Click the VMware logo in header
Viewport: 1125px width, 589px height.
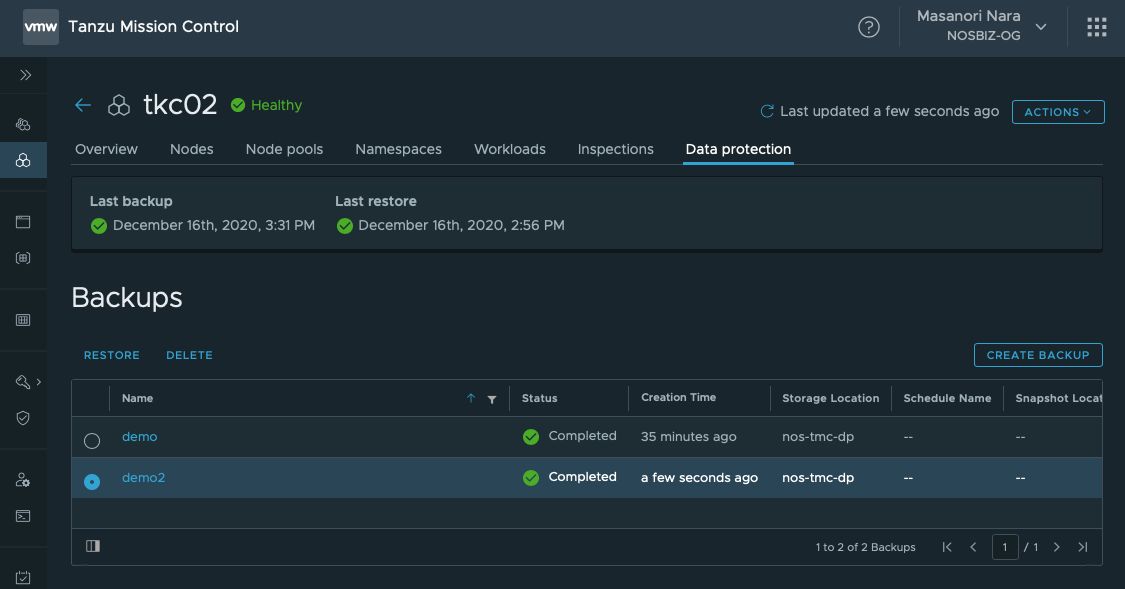click(x=41, y=27)
